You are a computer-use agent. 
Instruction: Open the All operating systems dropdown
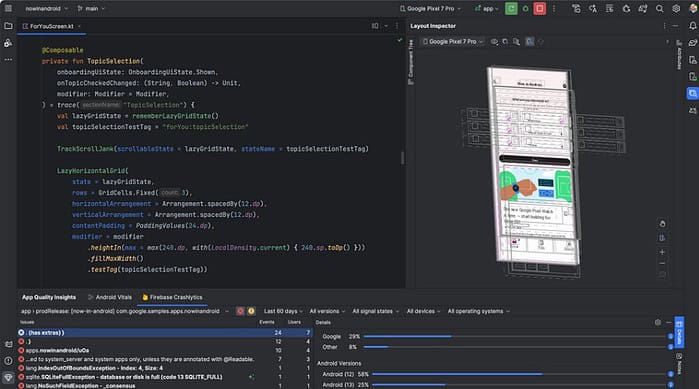478,311
